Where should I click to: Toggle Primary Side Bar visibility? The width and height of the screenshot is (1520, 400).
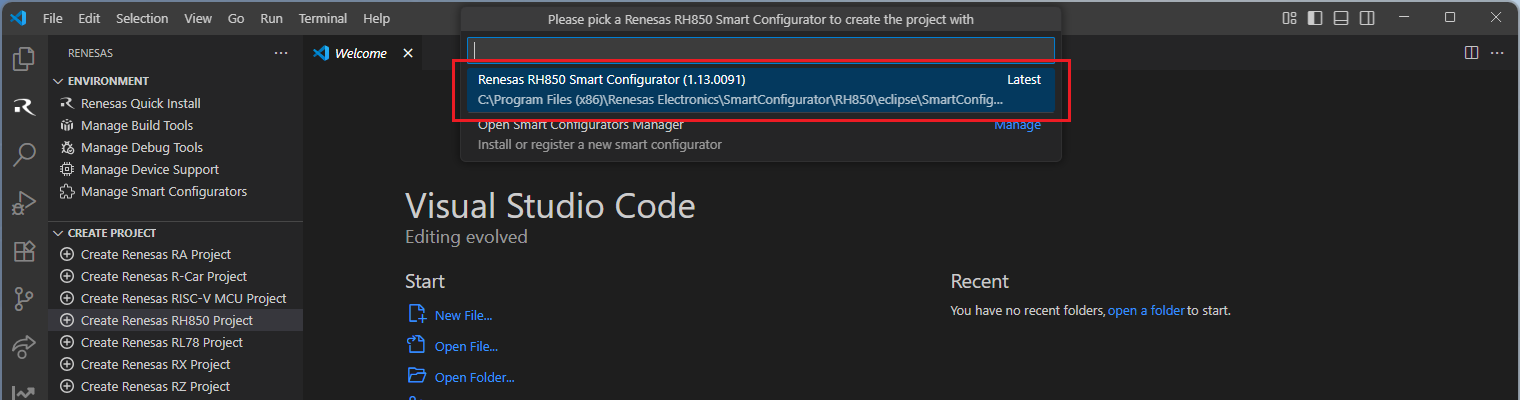point(1316,18)
